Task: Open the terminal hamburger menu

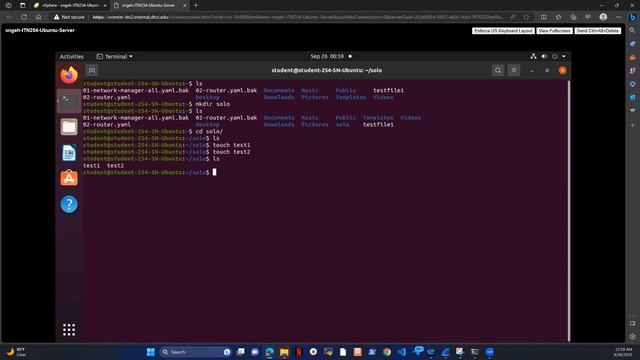Action: tap(514, 70)
